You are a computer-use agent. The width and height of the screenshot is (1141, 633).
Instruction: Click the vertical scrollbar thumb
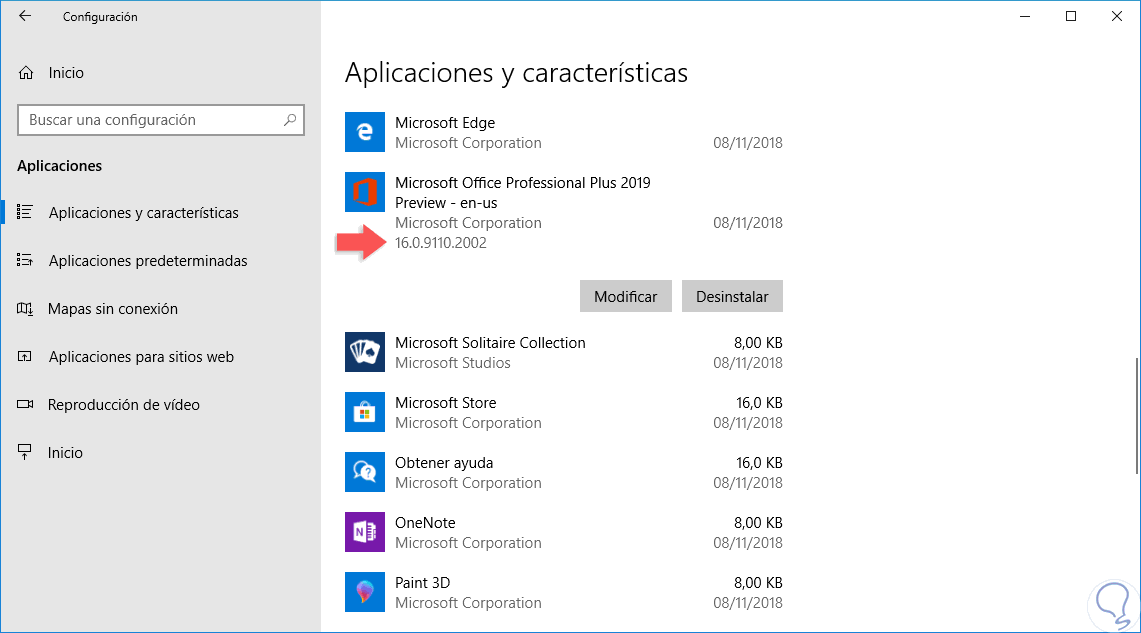(1137, 415)
